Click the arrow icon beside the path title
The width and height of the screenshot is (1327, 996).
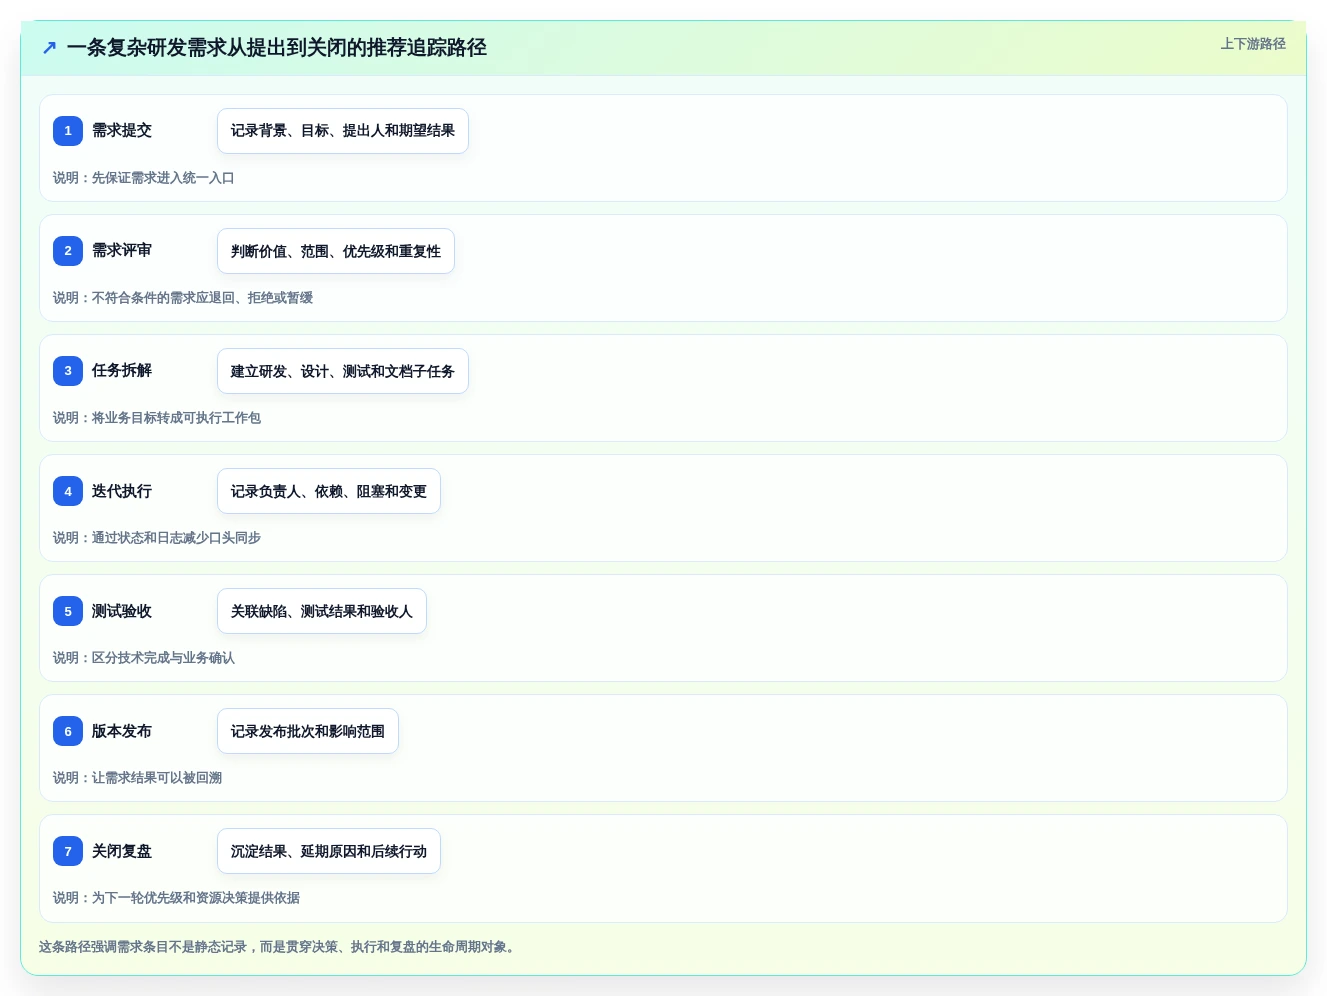49,47
